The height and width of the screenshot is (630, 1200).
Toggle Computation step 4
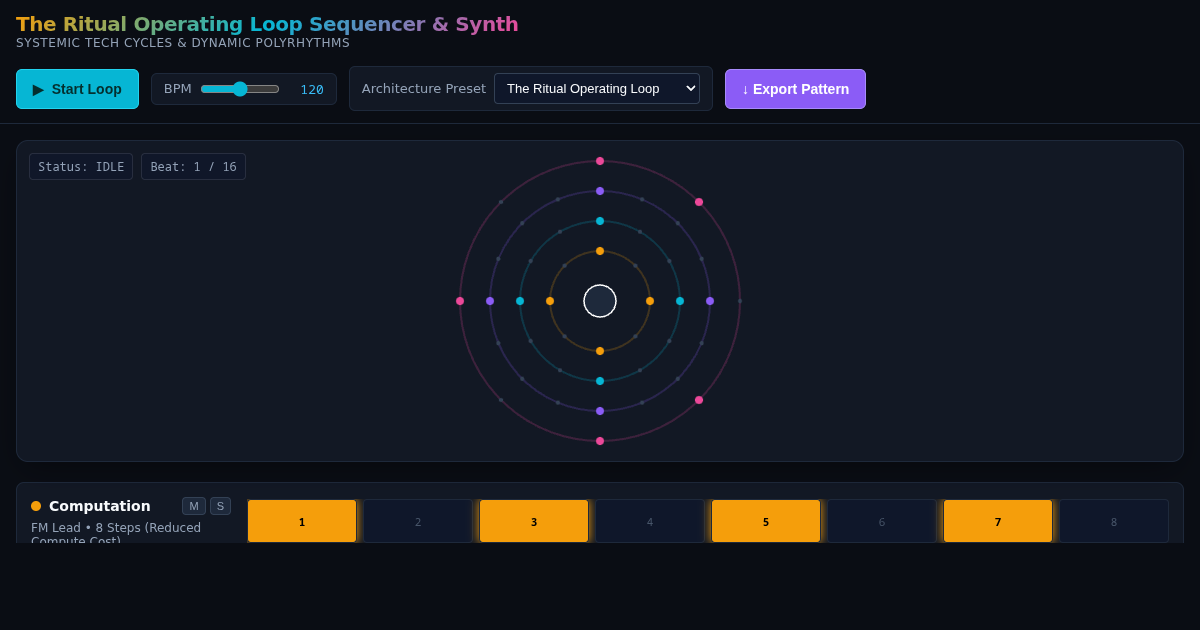650,521
